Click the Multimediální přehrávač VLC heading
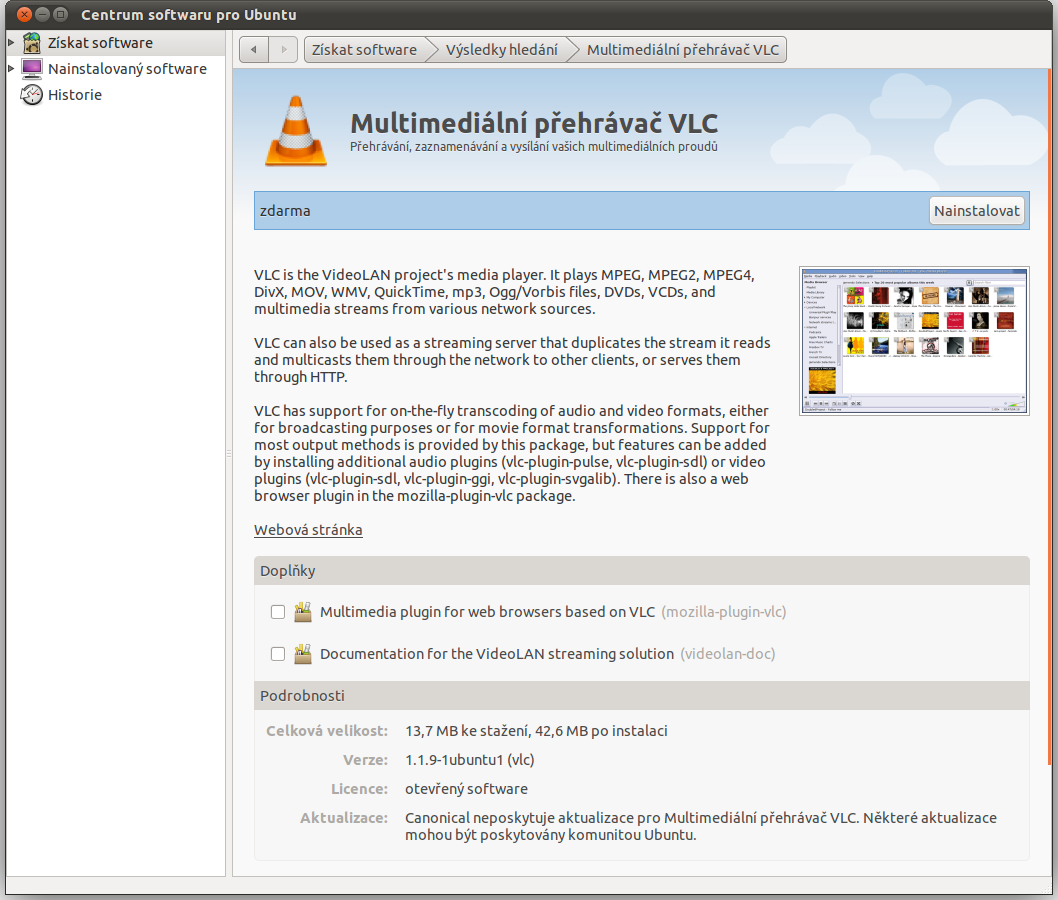 [534, 123]
